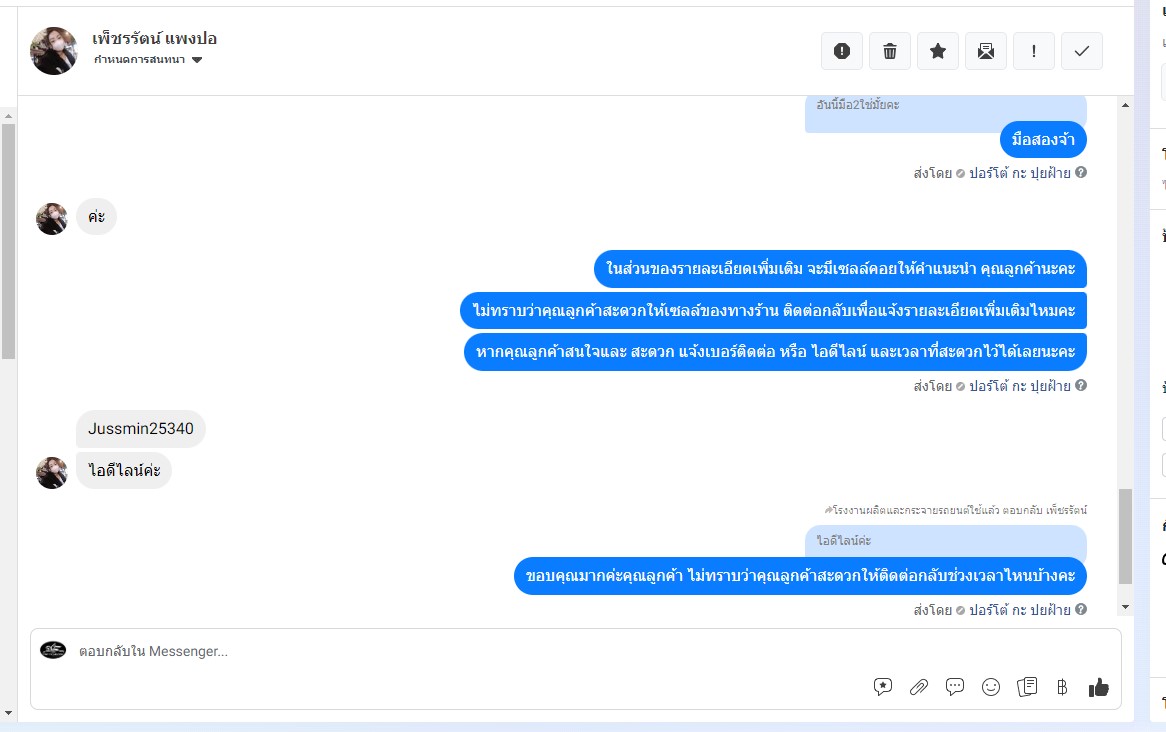Open customer profile picture in header
Screen dimensions: 1166x732
click(x=54, y=51)
